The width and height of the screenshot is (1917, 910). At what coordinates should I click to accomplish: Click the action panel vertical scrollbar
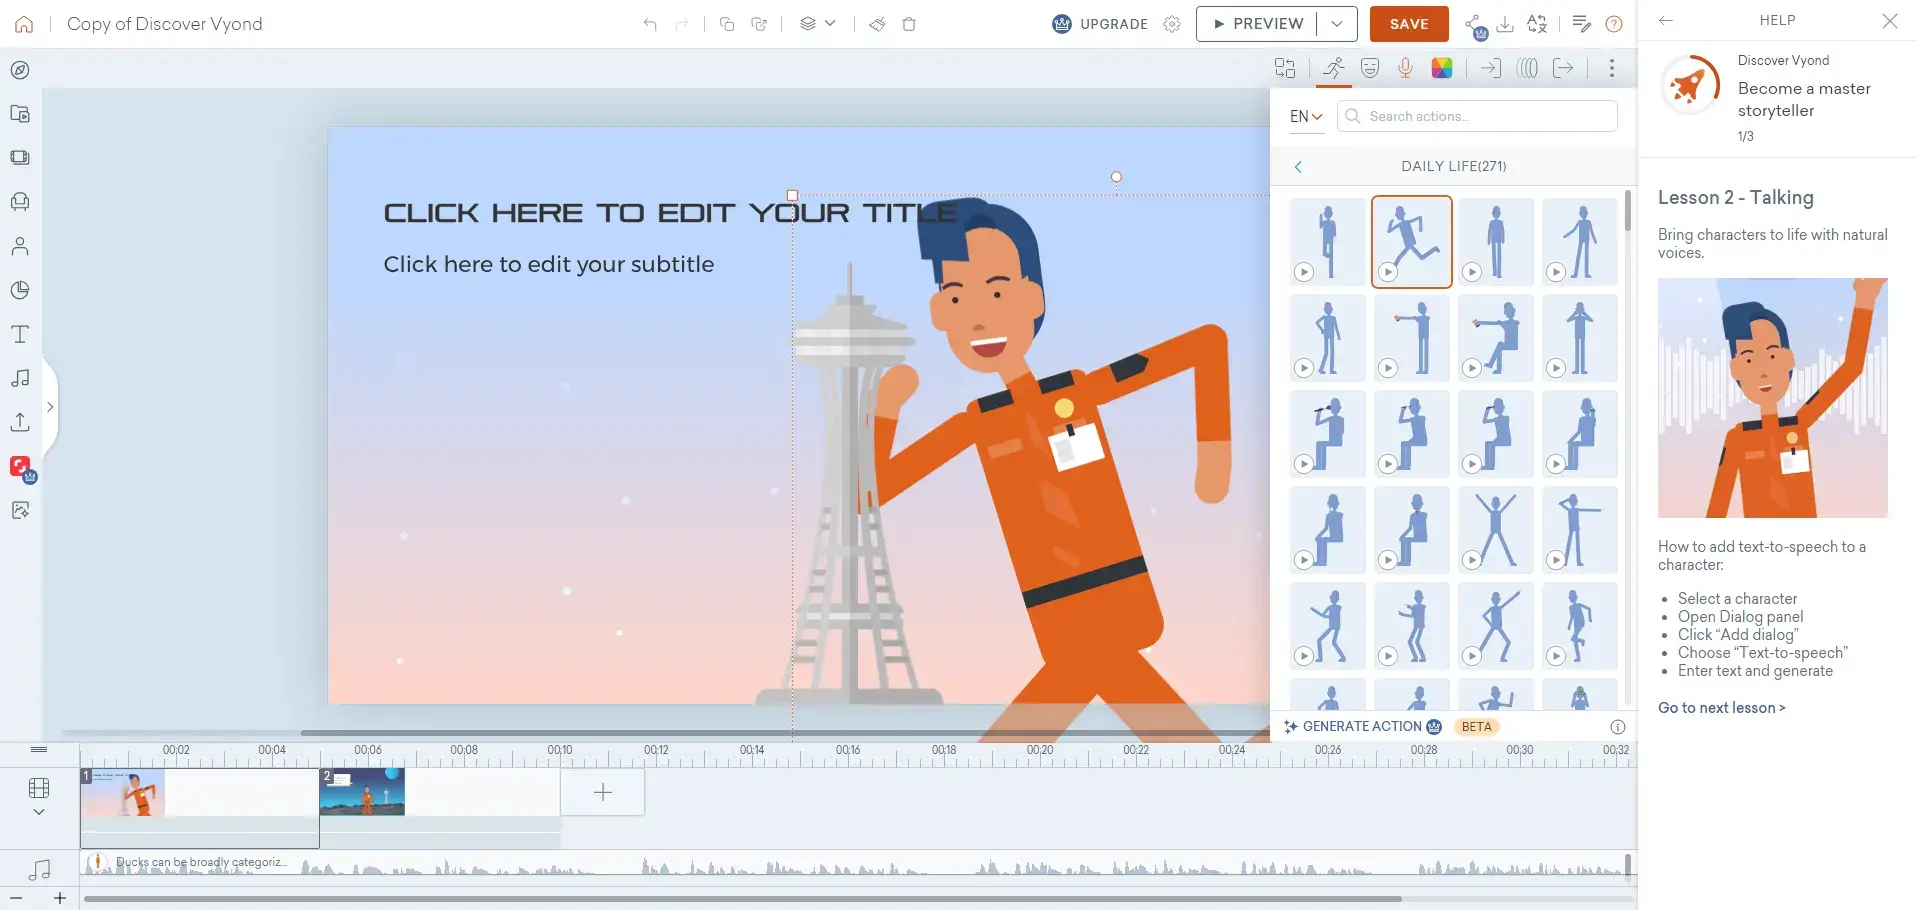1628,210
